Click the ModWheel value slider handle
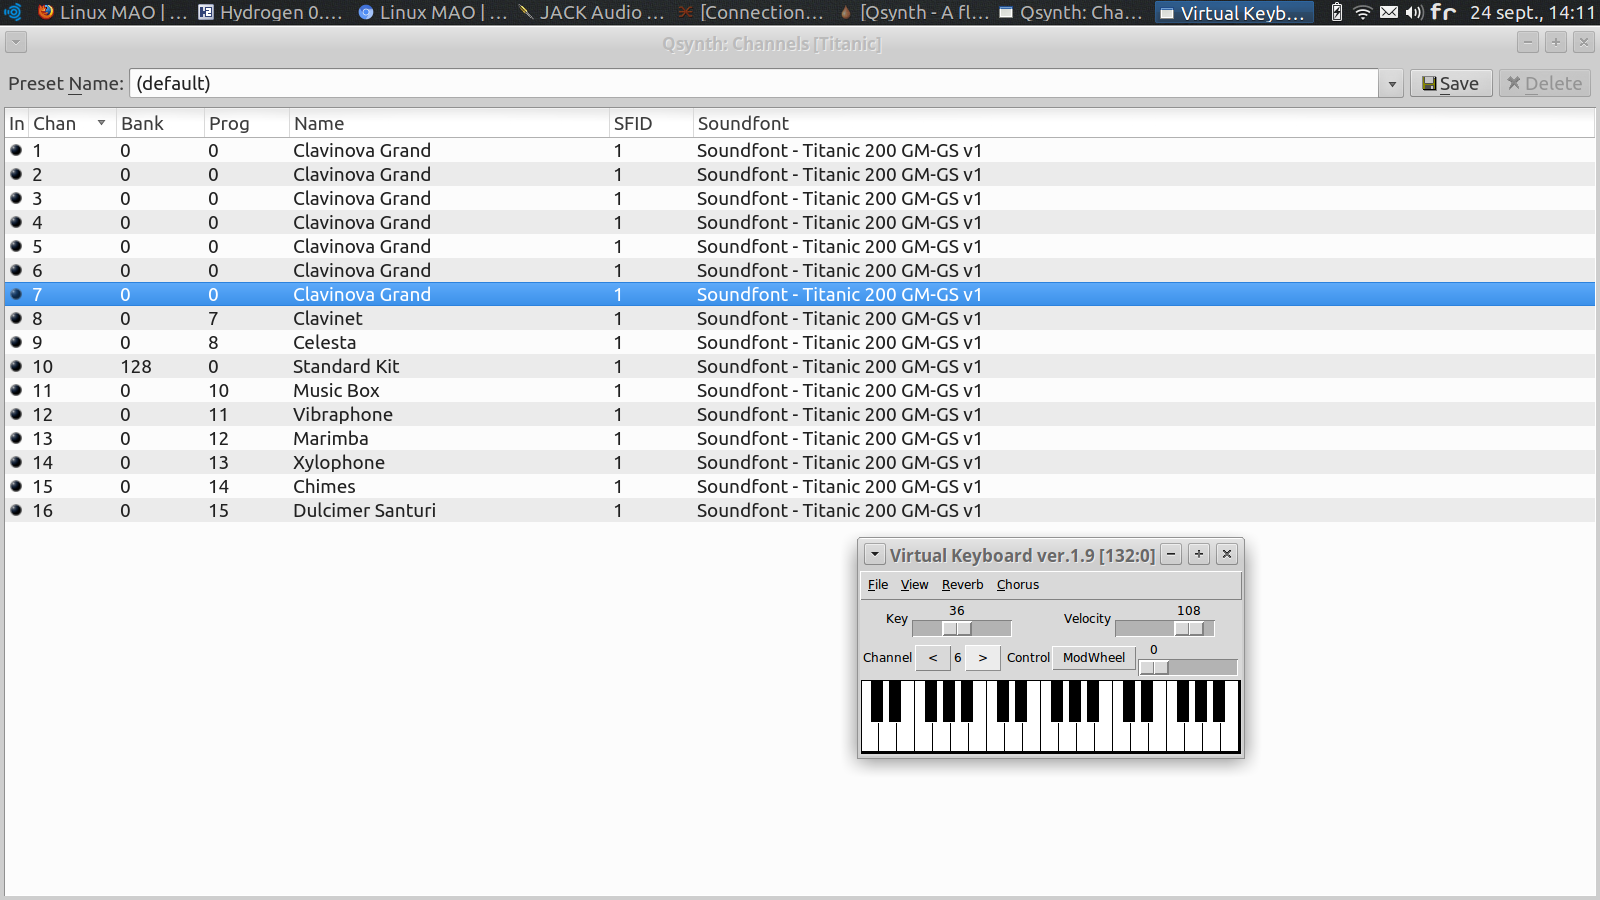1600x900 pixels. pyautogui.click(x=1154, y=668)
